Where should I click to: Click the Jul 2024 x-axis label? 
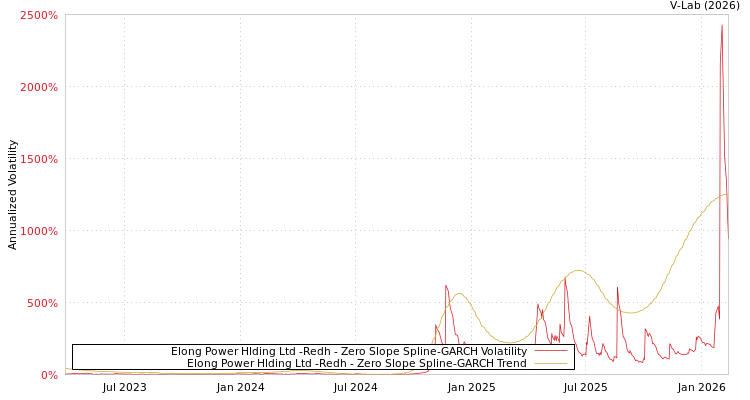(355, 388)
